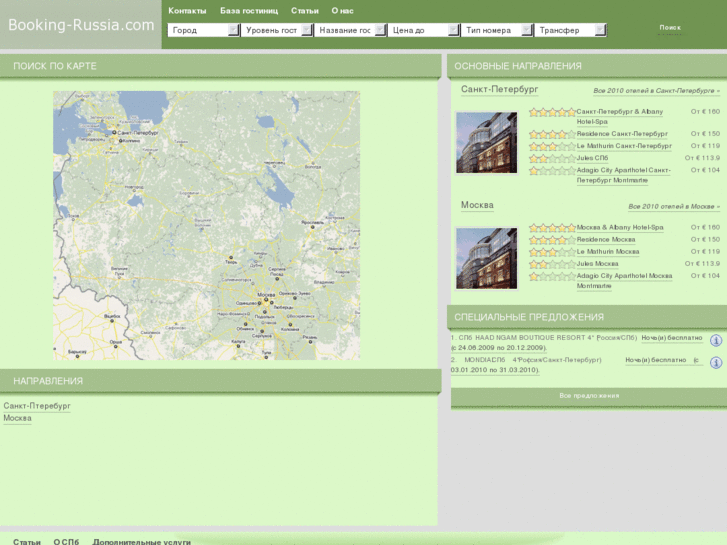727x545 pixels.
Task: Click the Все предложения button
Action: pyautogui.click(x=589, y=396)
